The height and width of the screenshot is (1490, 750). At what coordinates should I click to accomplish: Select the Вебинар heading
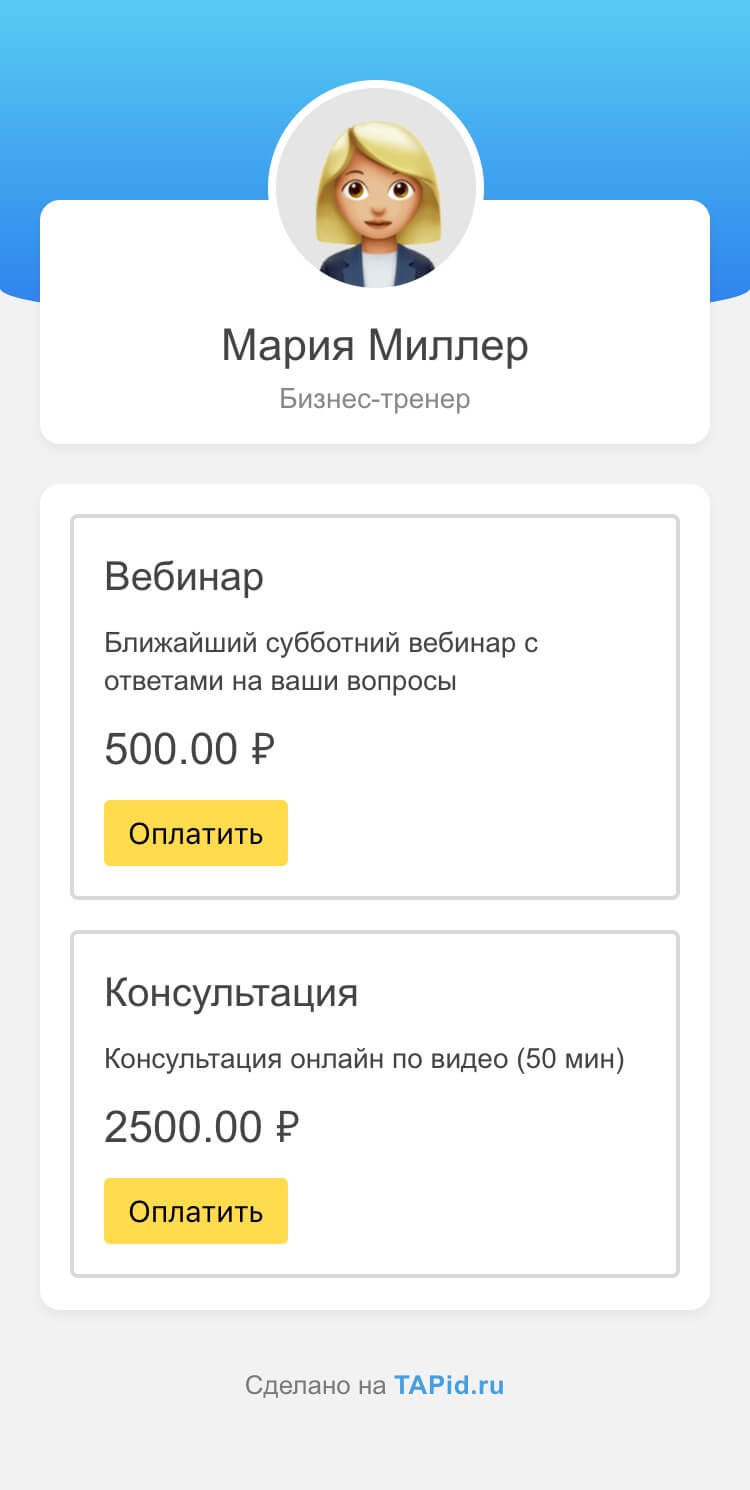[184, 577]
